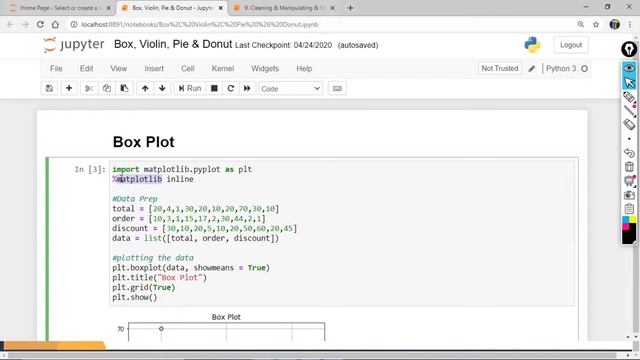Screen dimensions: 640x360
Task: Click the page vertical scrollbar
Action: (636, 186)
